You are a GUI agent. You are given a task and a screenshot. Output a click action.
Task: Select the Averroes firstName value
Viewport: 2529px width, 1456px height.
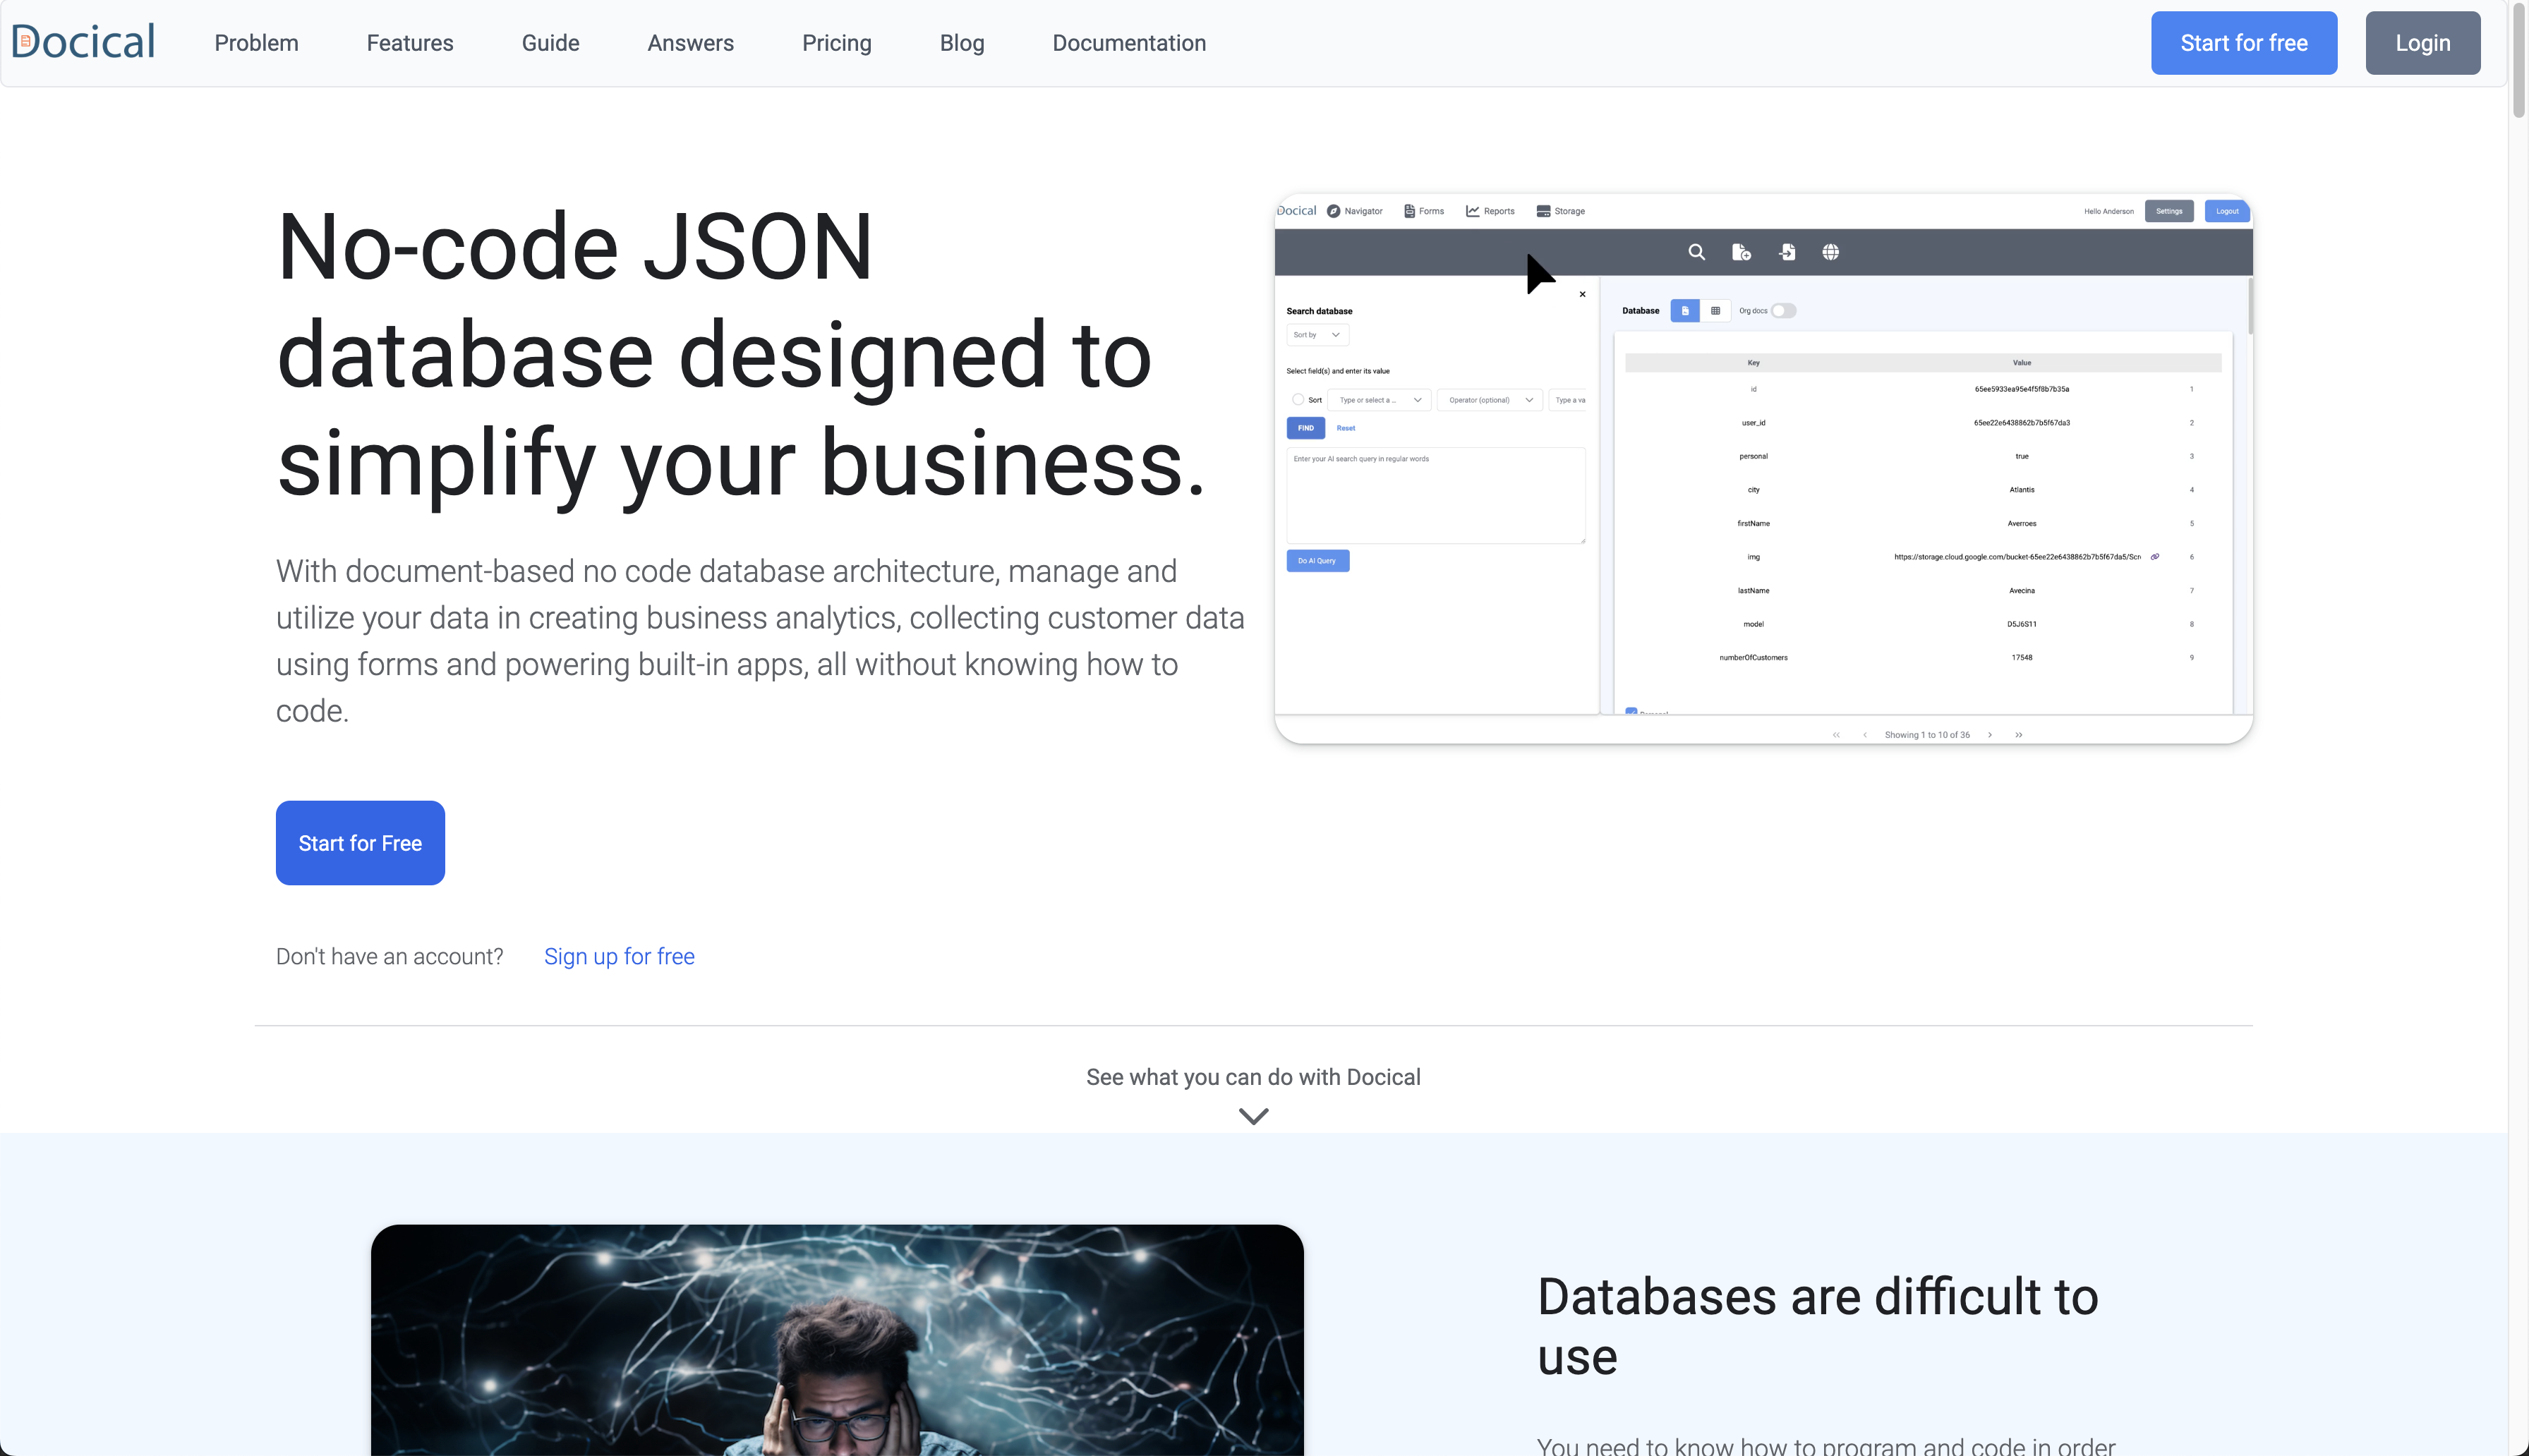click(2022, 524)
